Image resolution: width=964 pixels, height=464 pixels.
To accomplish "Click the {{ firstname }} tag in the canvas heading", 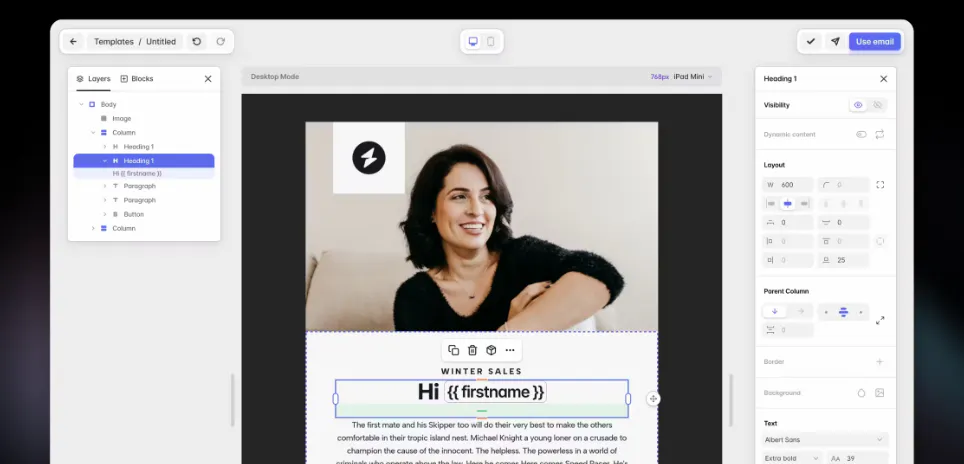I will pyautogui.click(x=496, y=392).
